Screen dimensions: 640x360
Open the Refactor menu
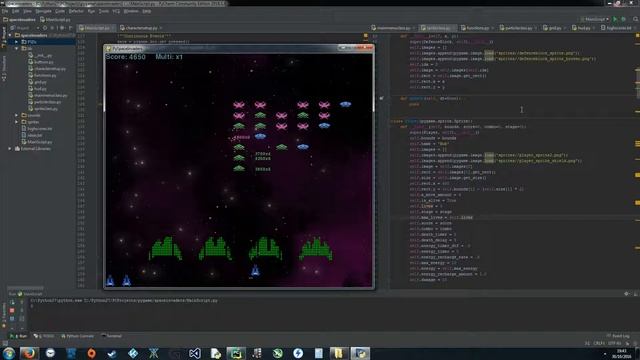tap(76, 11)
